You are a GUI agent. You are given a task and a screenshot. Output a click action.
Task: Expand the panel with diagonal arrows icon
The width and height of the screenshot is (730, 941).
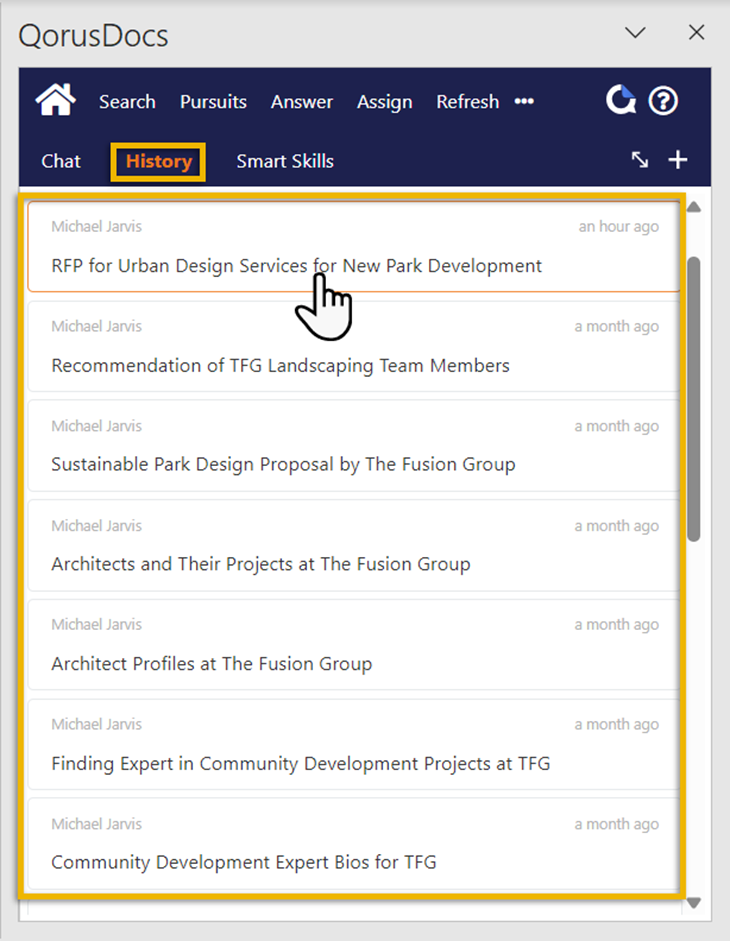640,160
